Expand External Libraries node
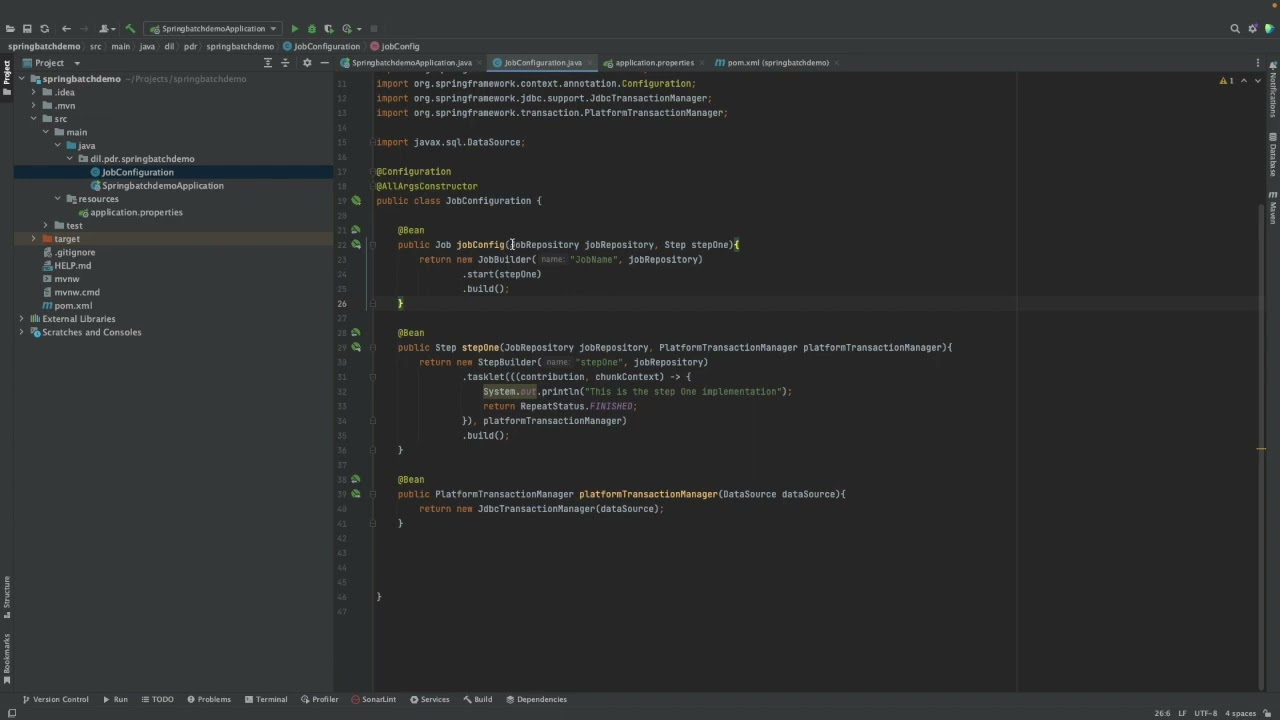Screen dimensions: 1280x720 click(x=22, y=319)
